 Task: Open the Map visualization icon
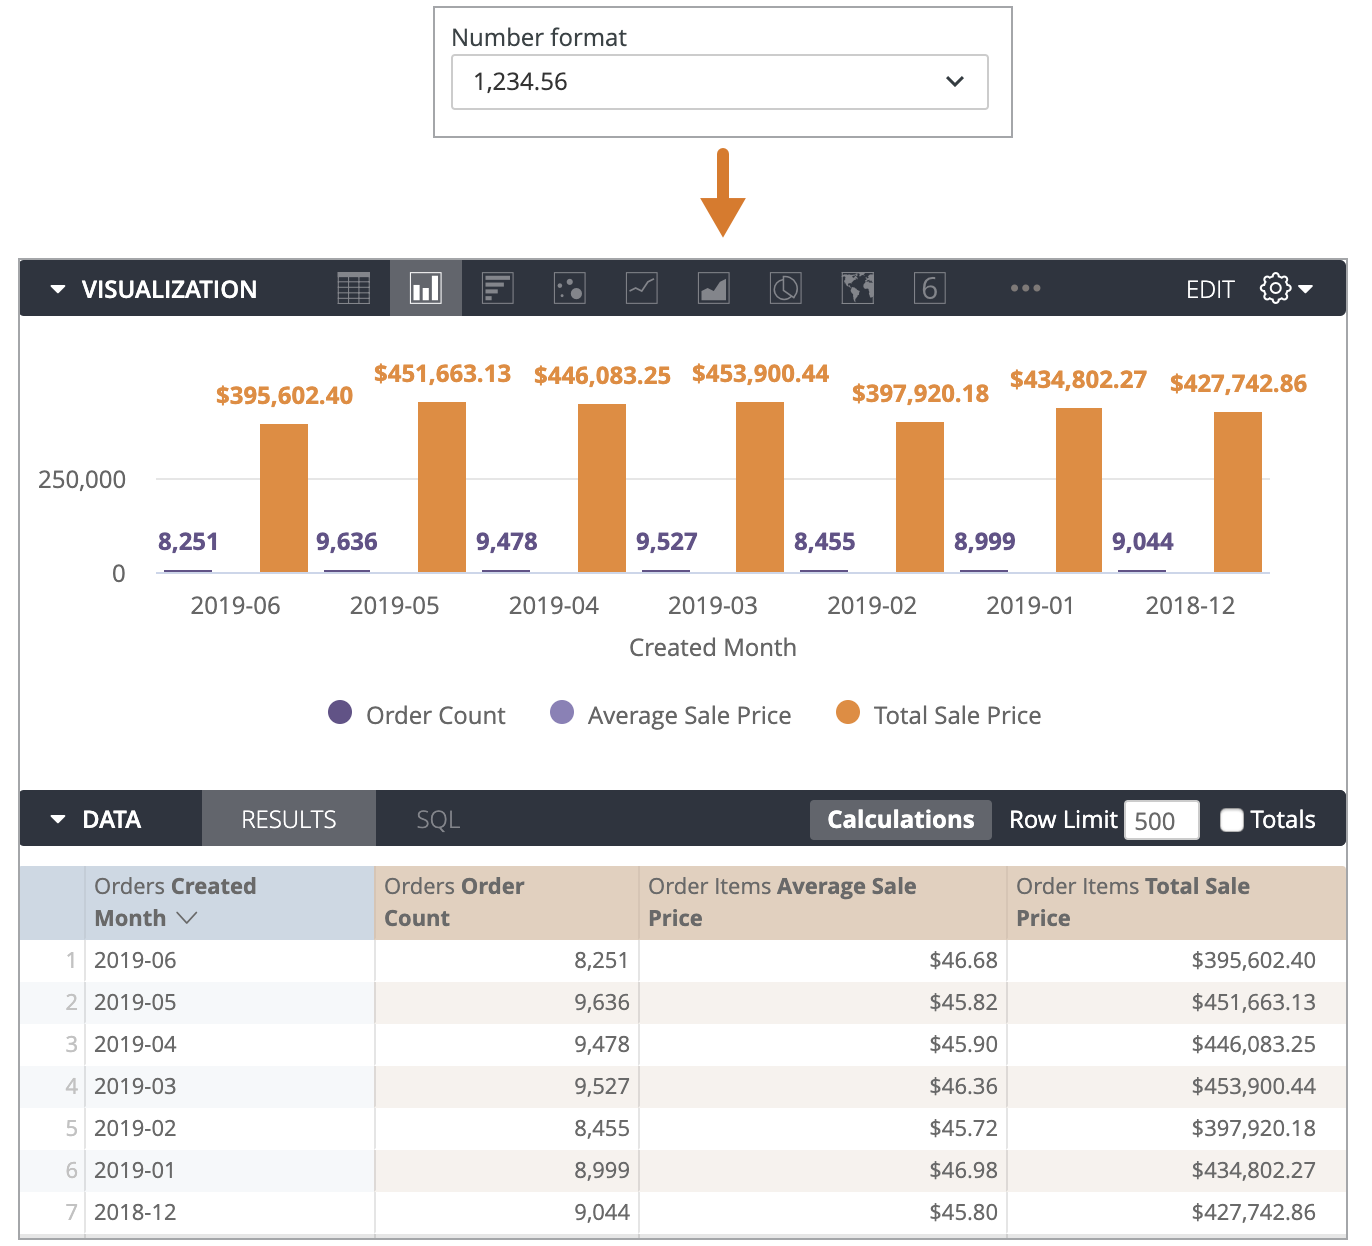point(857,288)
